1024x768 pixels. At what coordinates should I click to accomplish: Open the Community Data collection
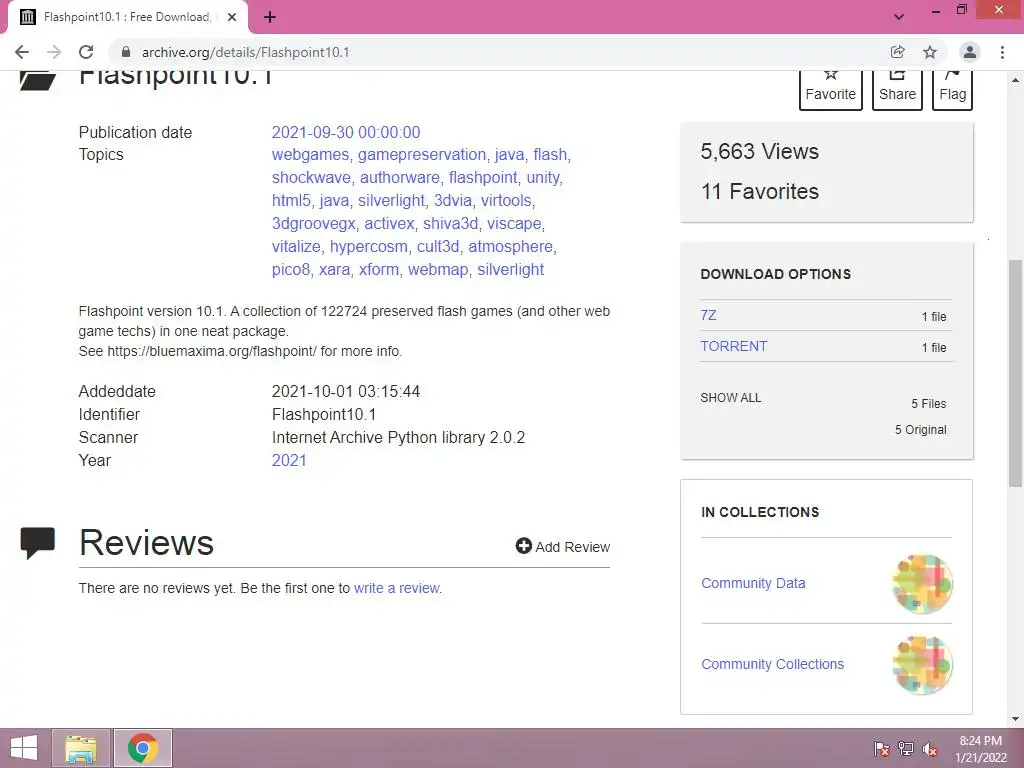pyautogui.click(x=753, y=583)
